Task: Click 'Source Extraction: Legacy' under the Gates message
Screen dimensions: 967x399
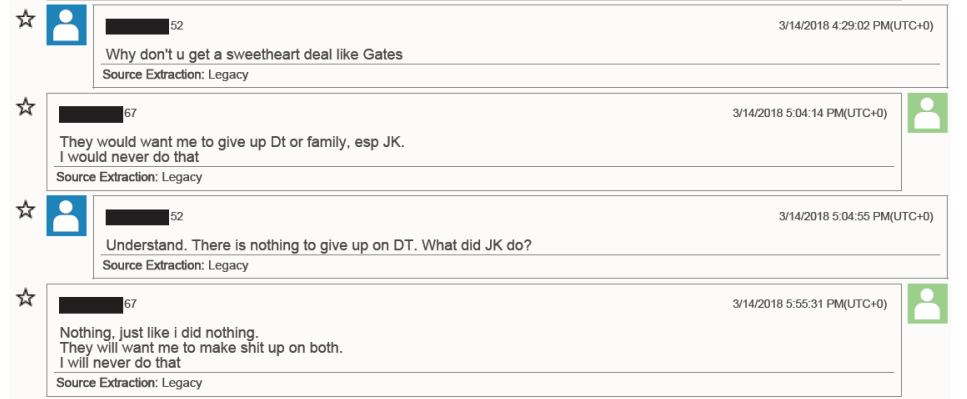Action: (x=175, y=75)
